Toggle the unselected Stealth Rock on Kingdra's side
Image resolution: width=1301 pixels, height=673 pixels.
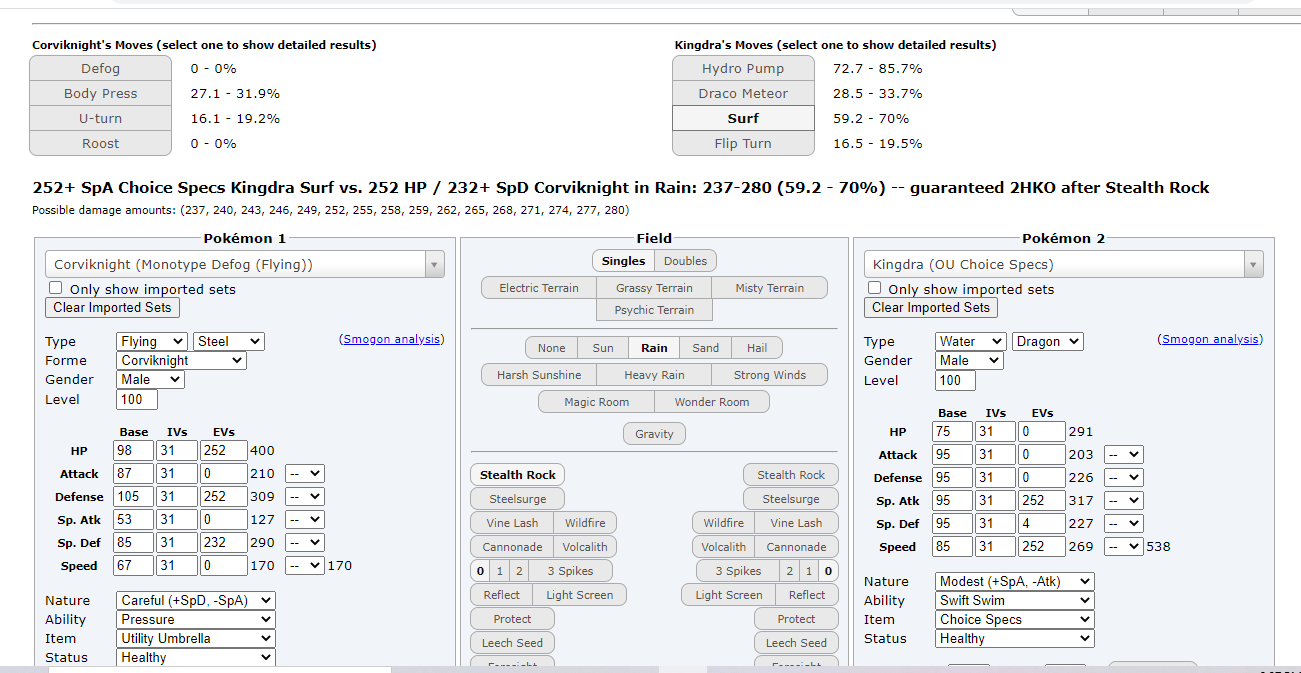pos(791,475)
